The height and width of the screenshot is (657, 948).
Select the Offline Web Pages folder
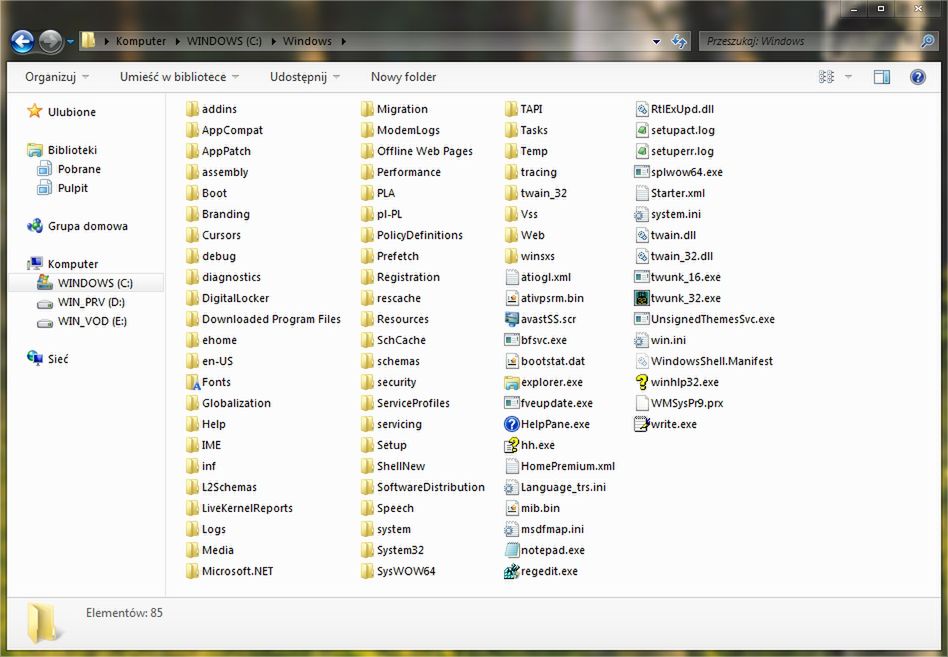417,151
